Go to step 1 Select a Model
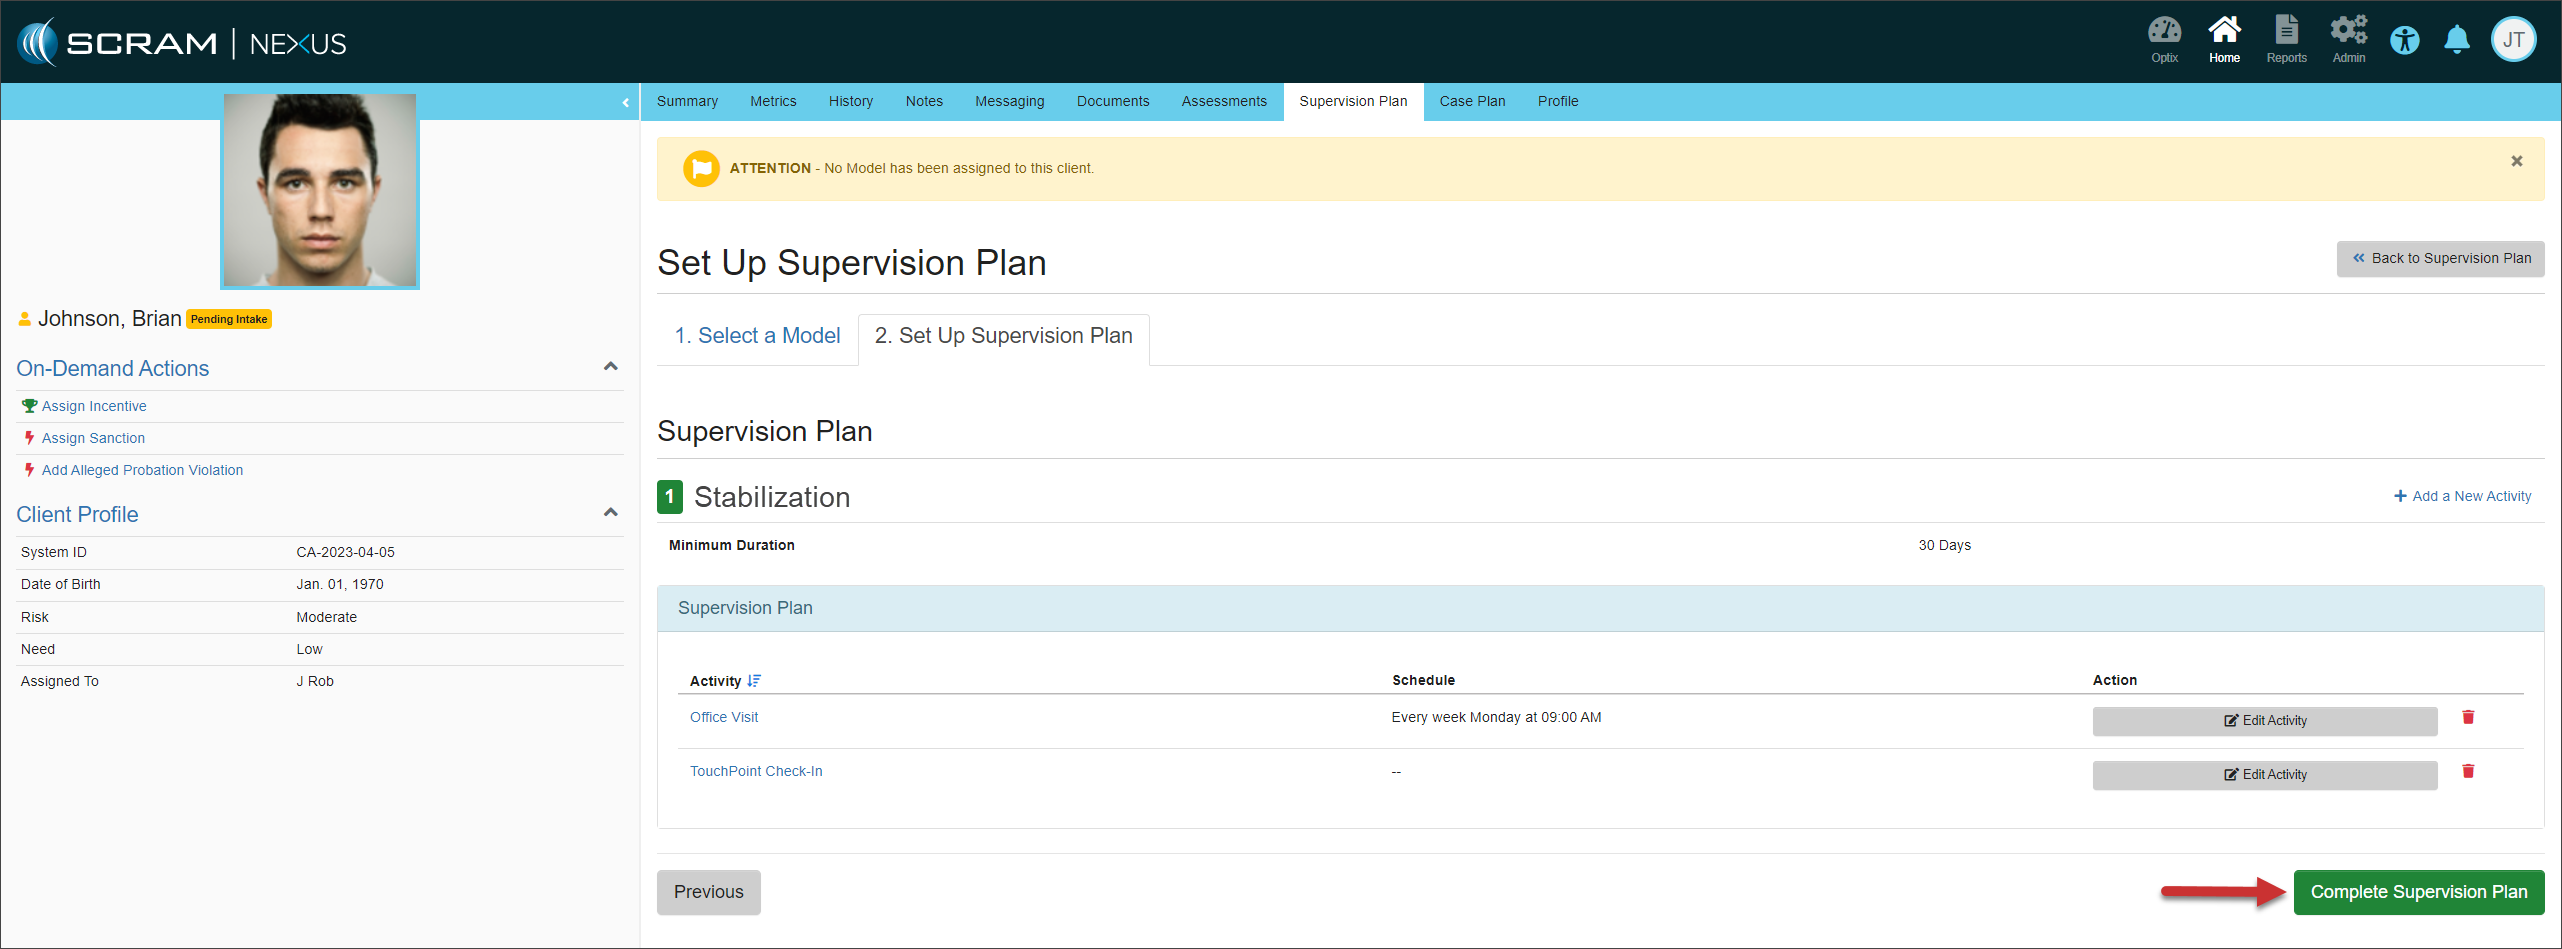Screen dimensions: 2562x949 757,336
